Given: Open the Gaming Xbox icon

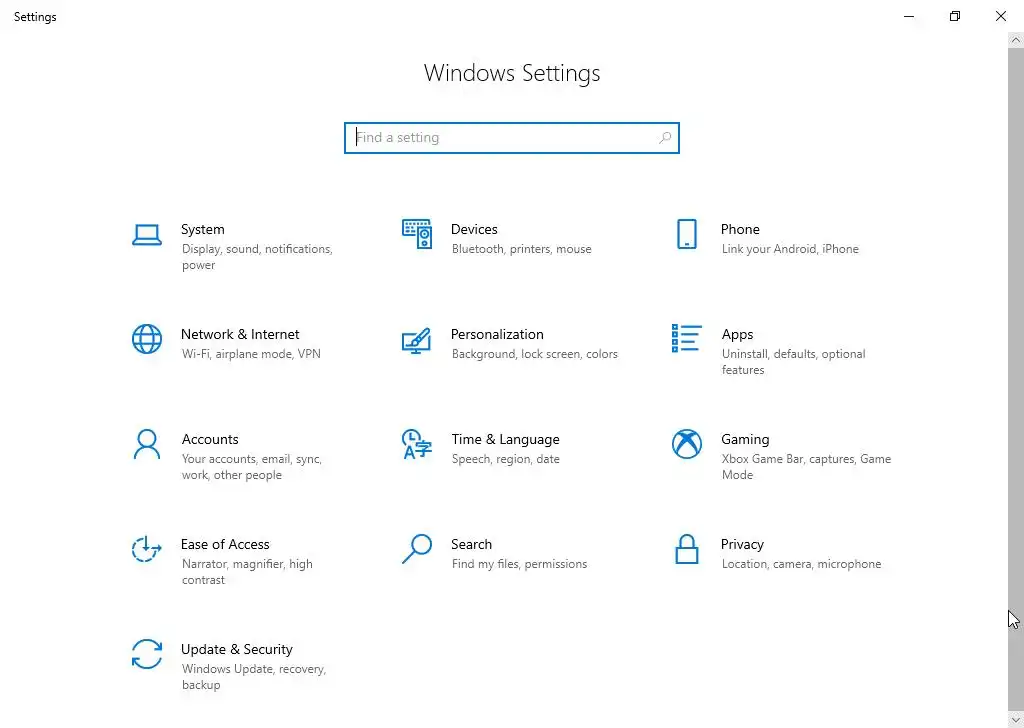Looking at the screenshot, I should 686,444.
